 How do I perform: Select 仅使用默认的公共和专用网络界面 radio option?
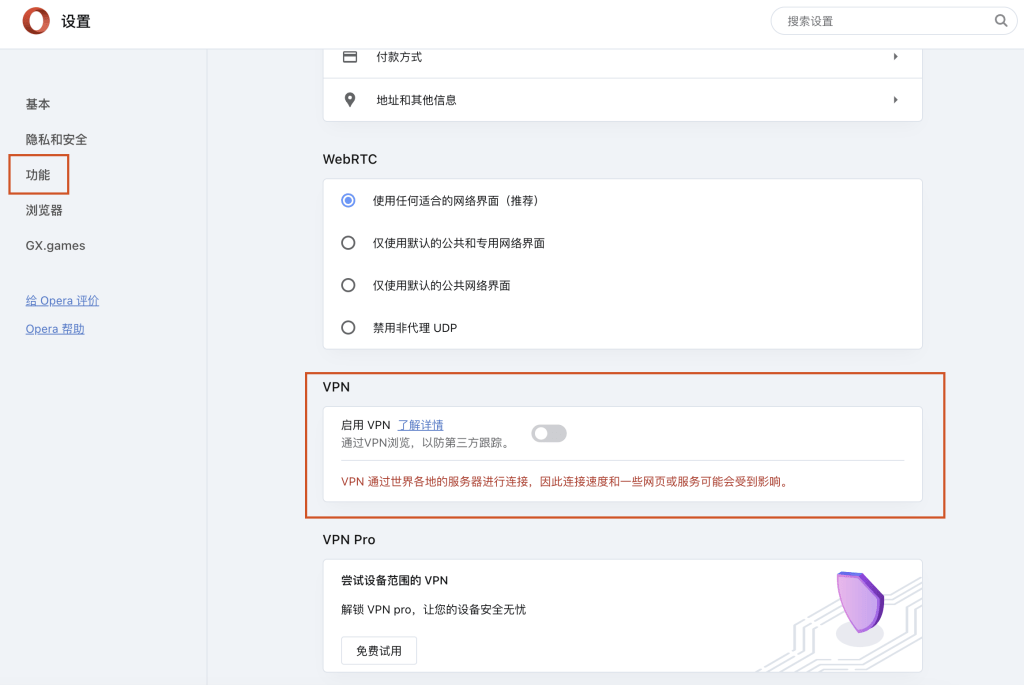pos(348,243)
